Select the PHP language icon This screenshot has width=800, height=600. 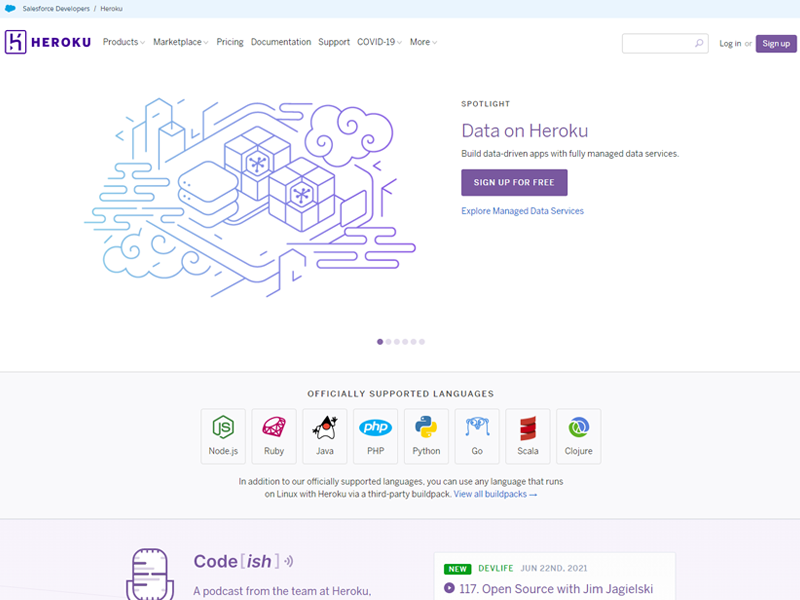coord(376,427)
